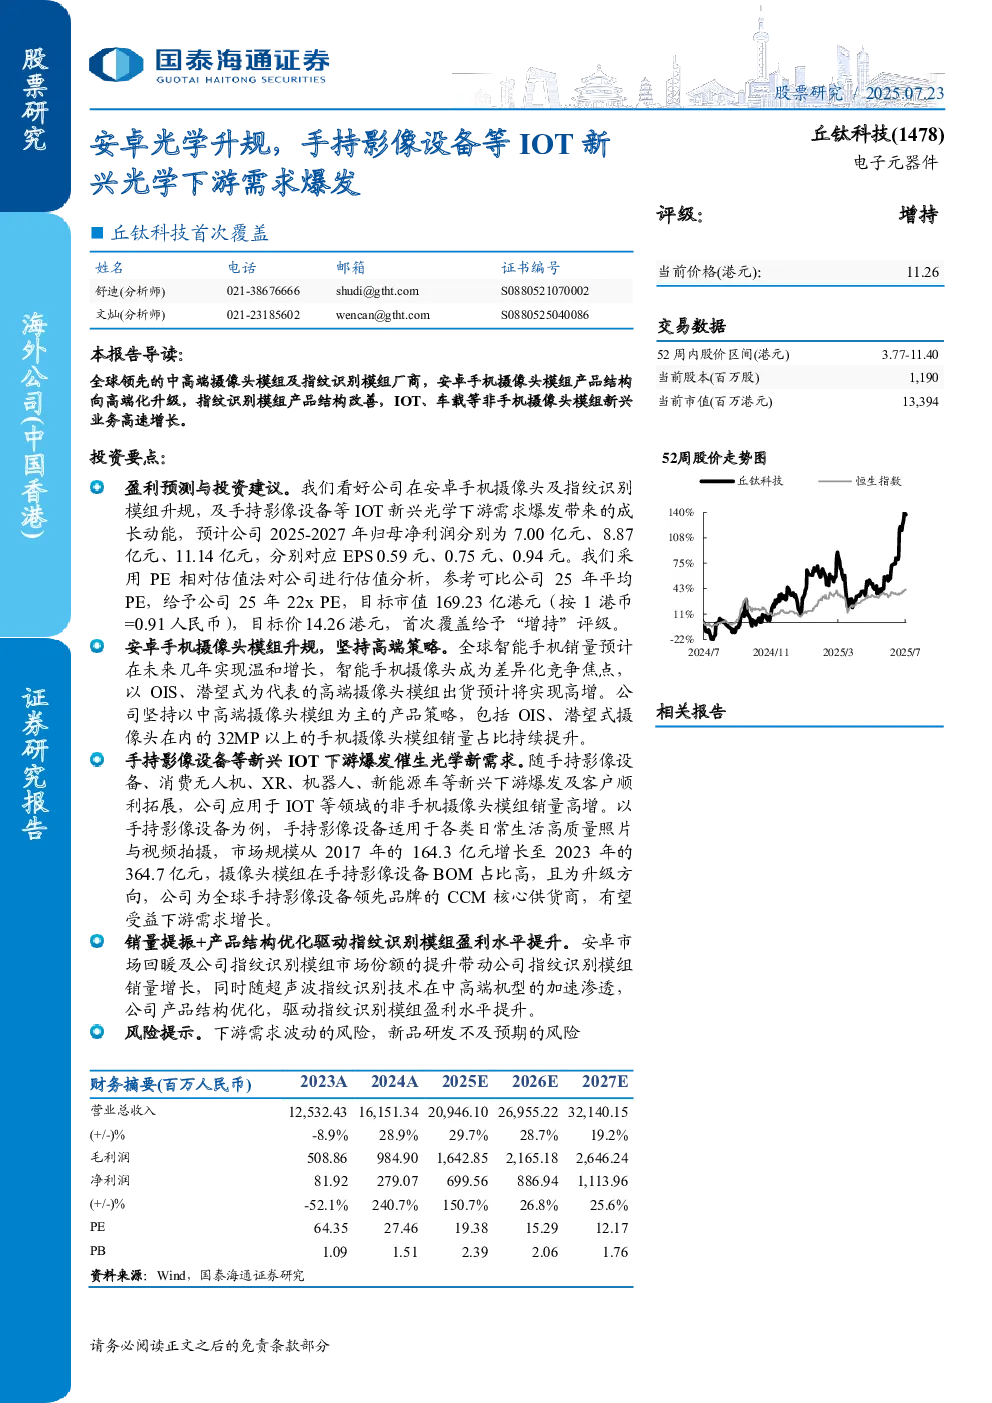Image resolution: width=992 pixels, height=1403 pixels.
Task: Click the current price 11.26
Action: (923, 272)
